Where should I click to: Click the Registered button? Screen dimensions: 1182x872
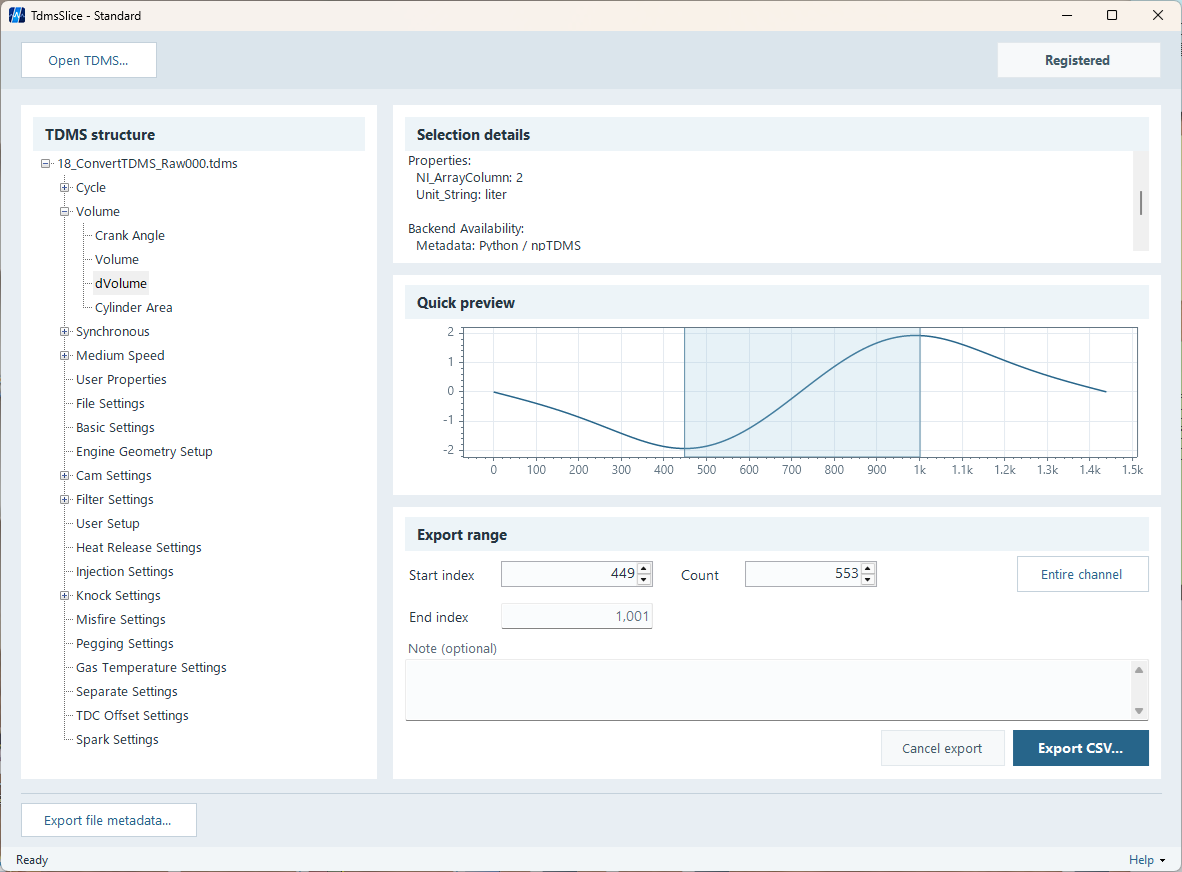1078,60
